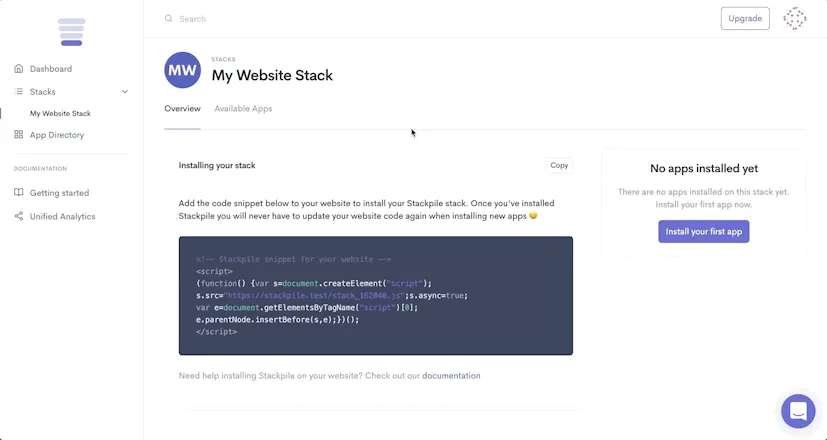Click Install your first app button
The height and width of the screenshot is (440, 827).
pos(704,232)
